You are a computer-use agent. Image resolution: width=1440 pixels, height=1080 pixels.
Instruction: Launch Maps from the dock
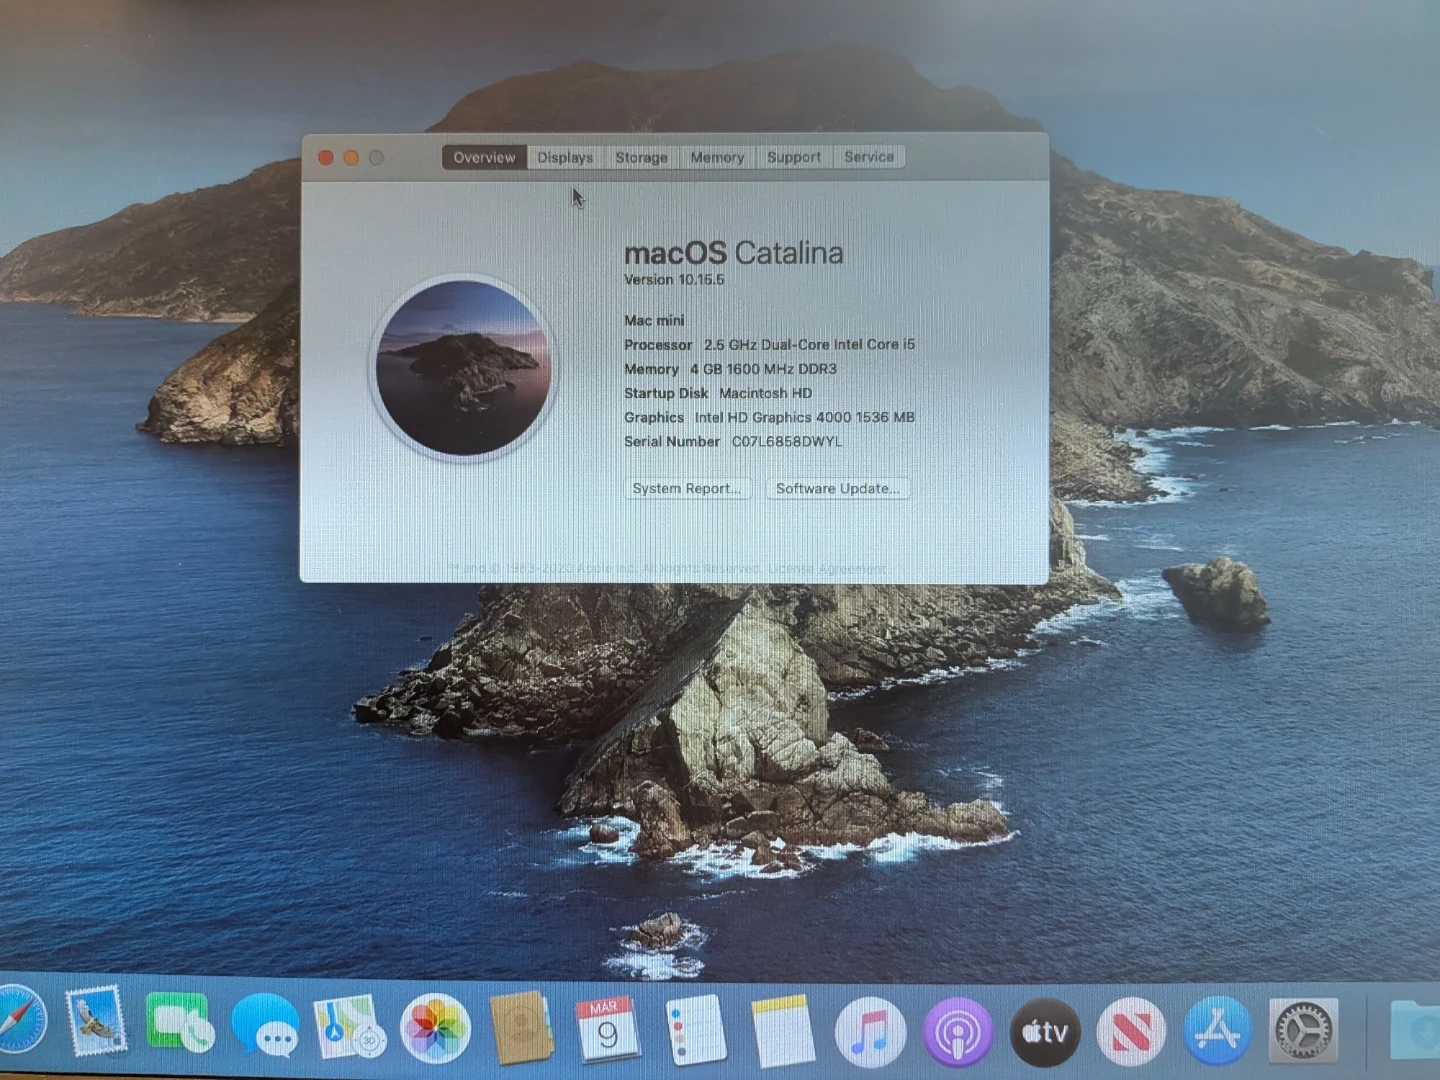[x=349, y=1028]
